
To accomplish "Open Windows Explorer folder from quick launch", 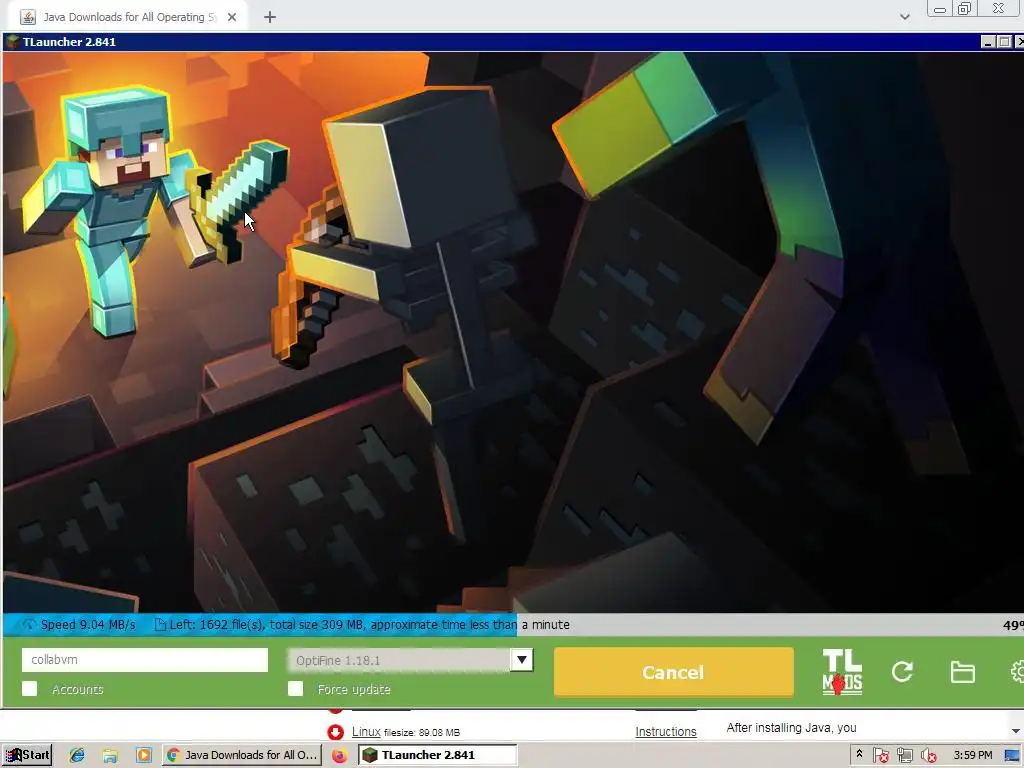I will pyautogui.click(x=110, y=755).
